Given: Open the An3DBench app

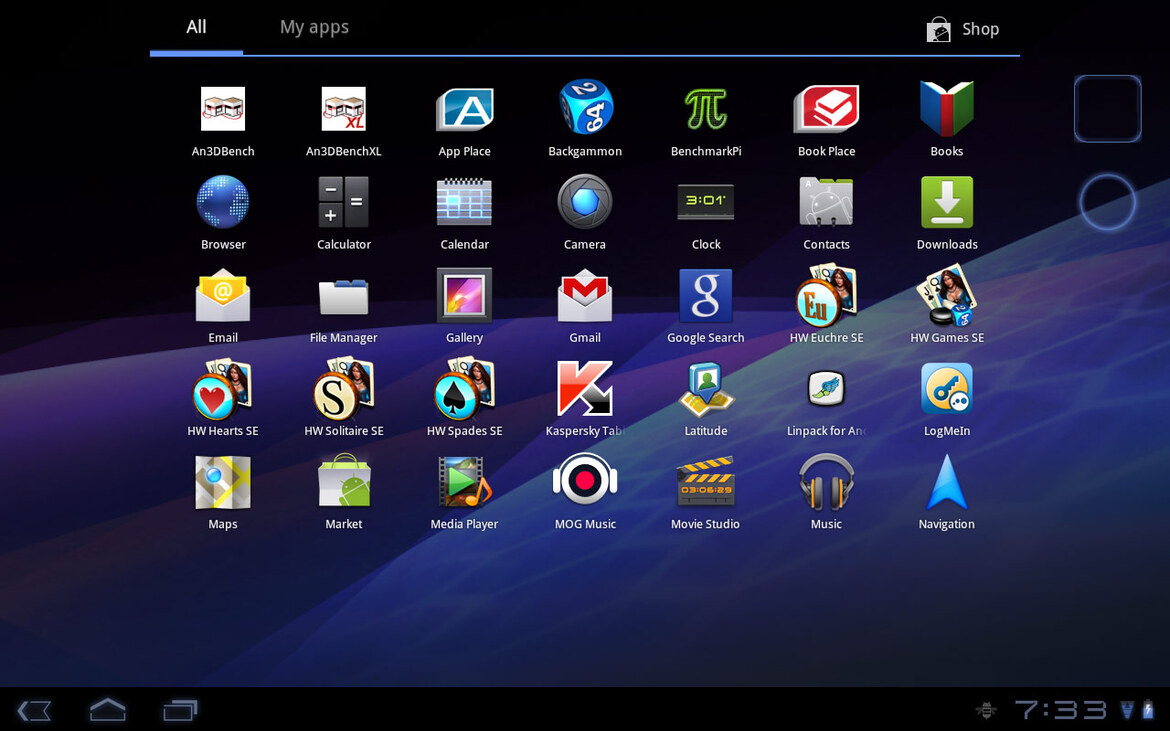Looking at the screenshot, I should [223, 109].
